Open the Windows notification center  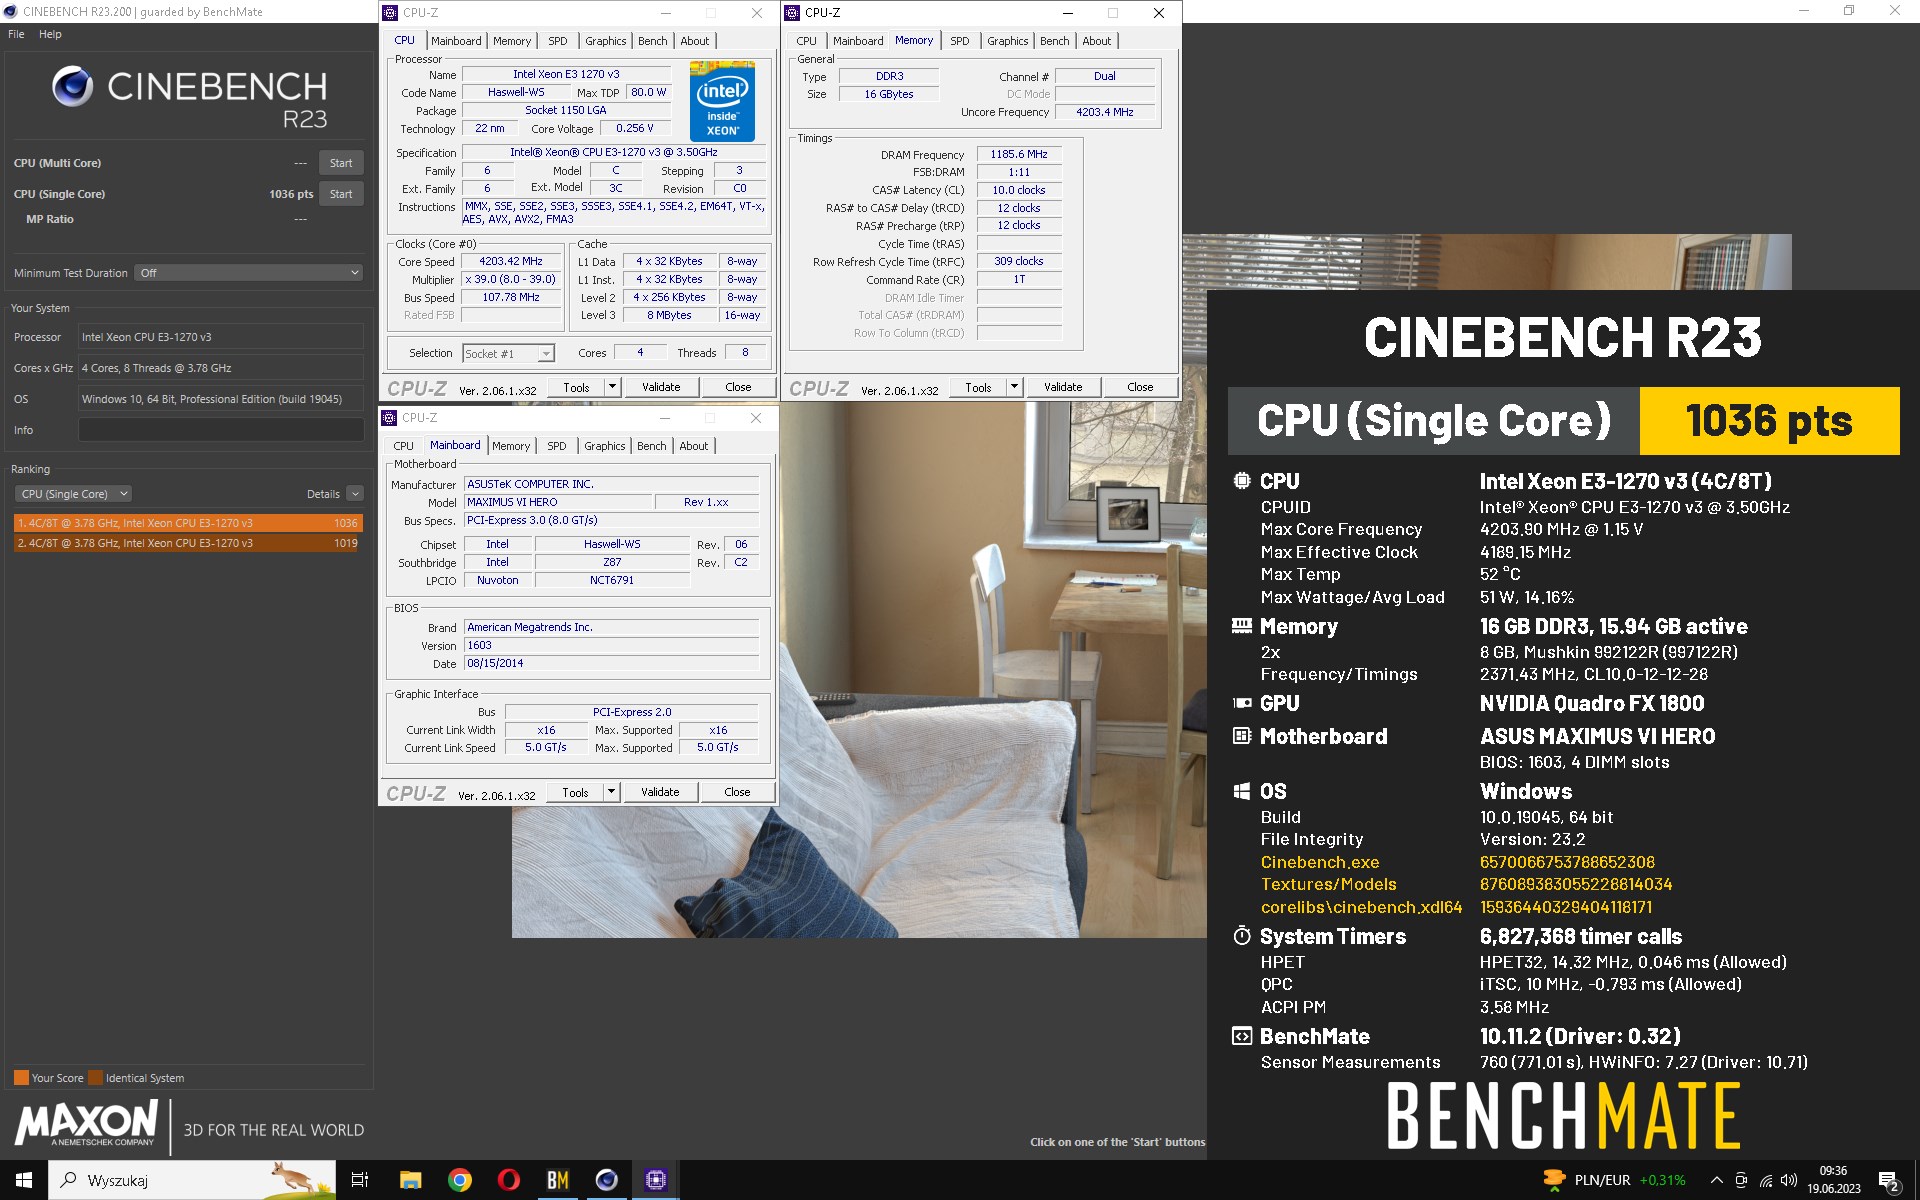coord(1888,1181)
